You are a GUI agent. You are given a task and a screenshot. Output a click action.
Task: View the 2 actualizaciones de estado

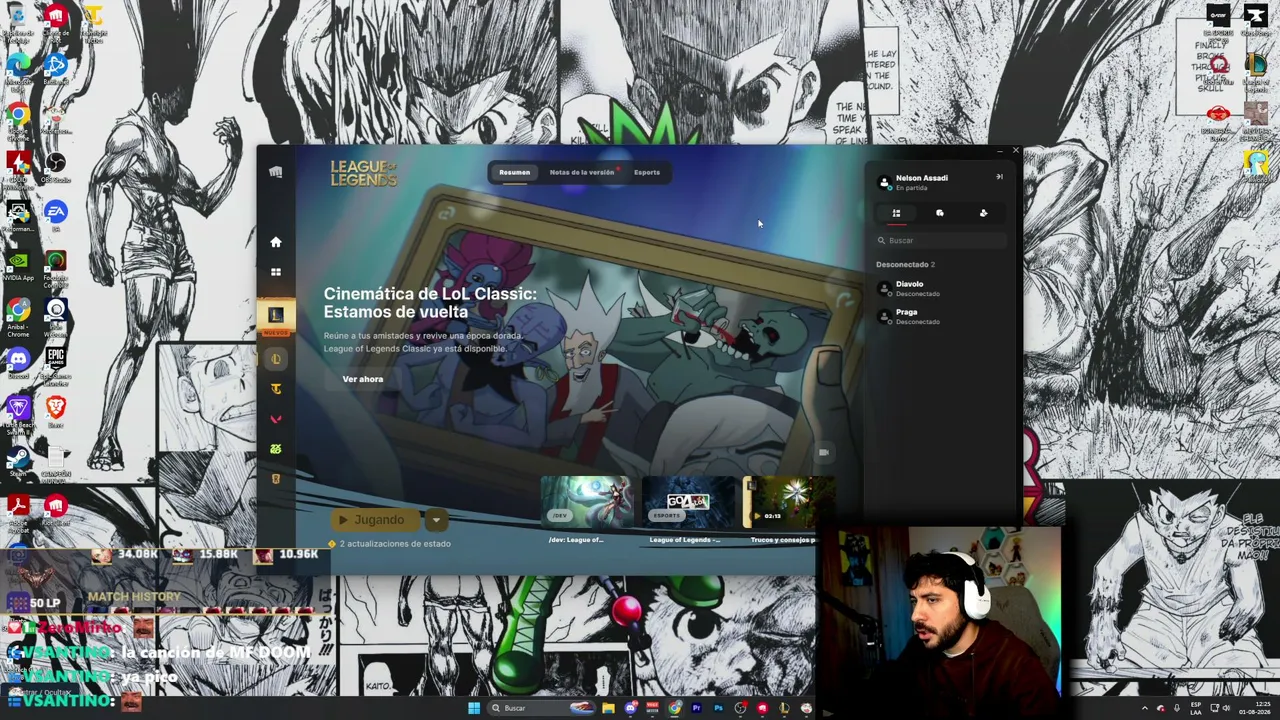coord(390,544)
